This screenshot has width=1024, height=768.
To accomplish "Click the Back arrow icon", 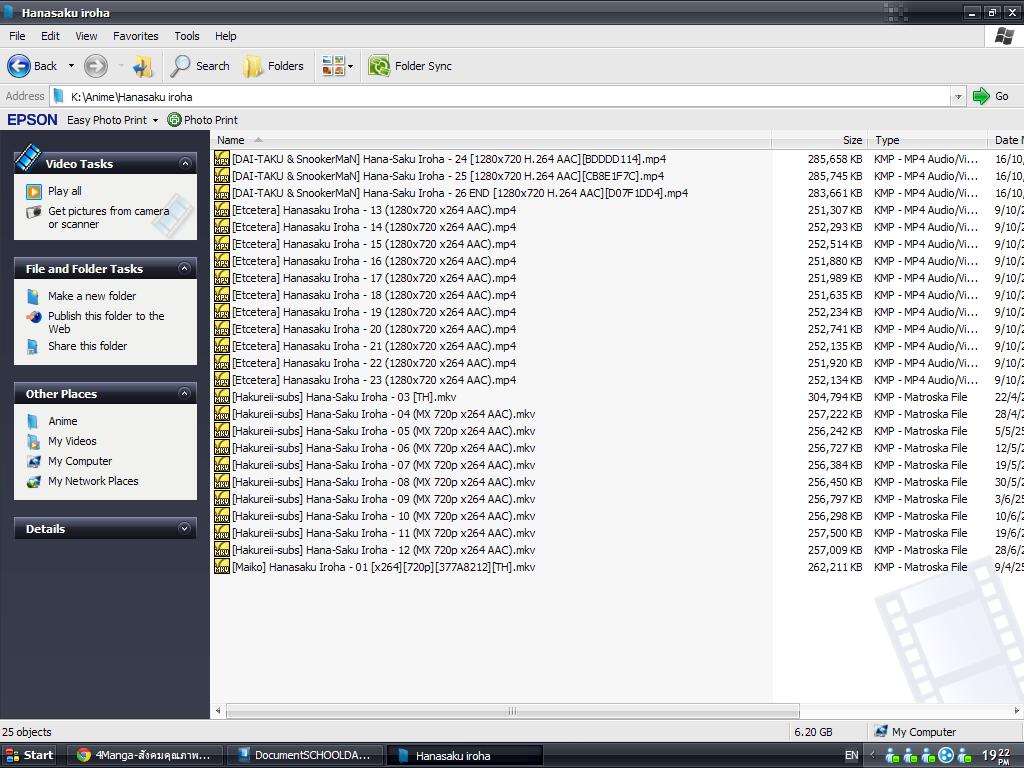I will coord(19,66).
